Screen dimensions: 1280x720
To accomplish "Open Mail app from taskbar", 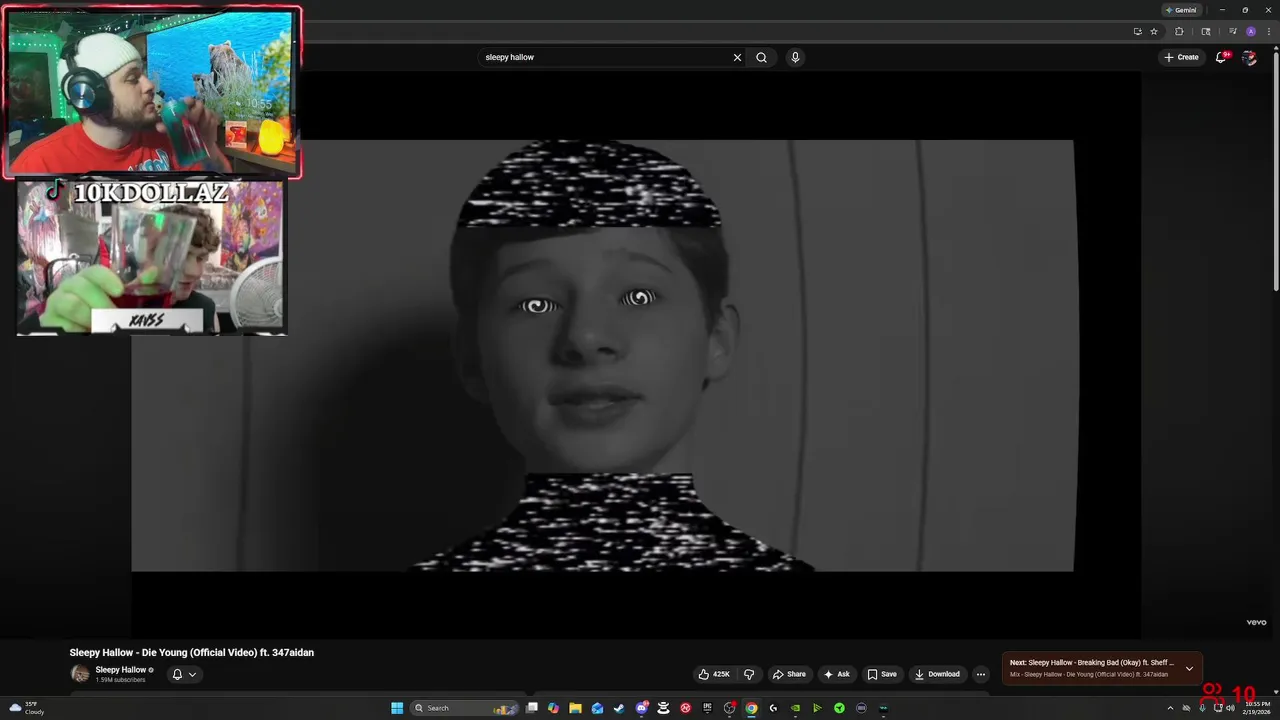I will click(597, 708).
